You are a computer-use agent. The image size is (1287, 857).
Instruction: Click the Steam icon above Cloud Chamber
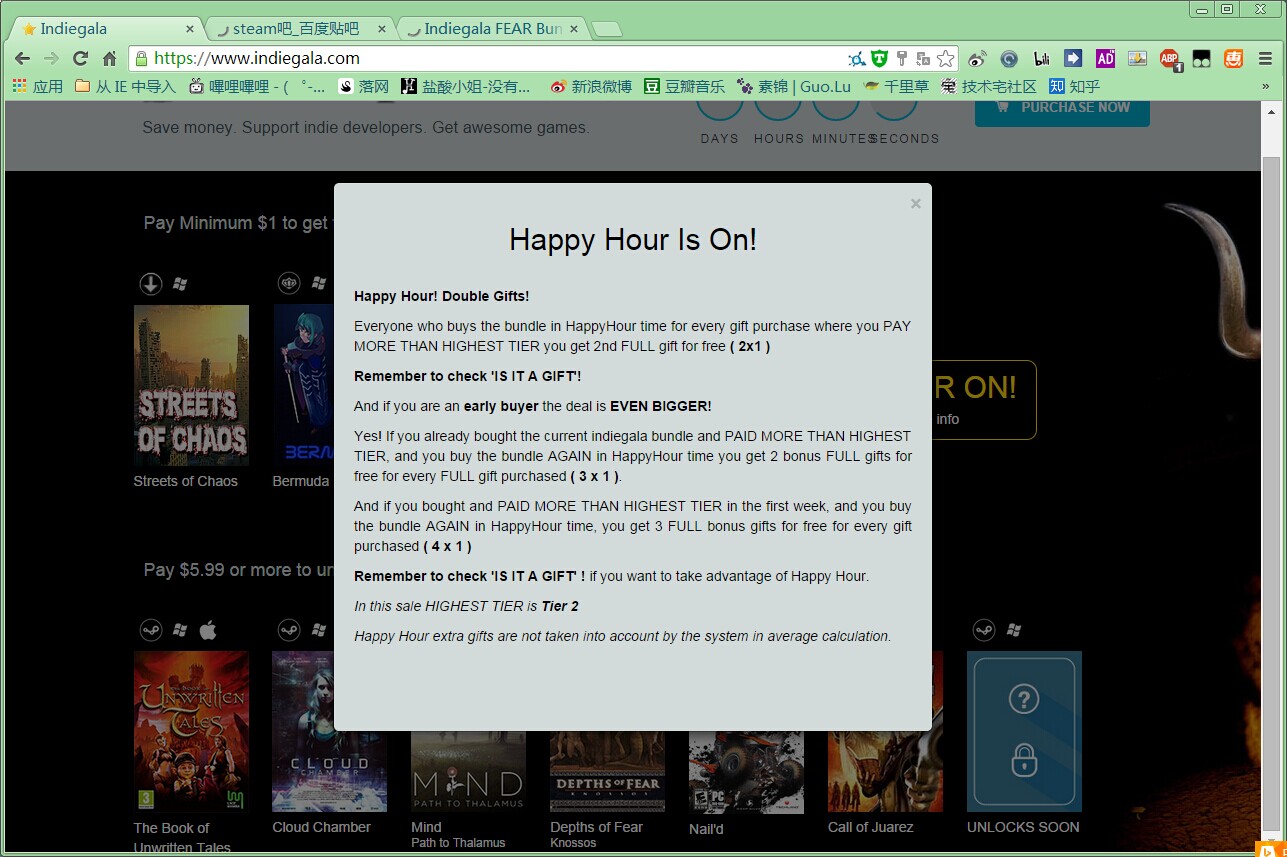289,630
